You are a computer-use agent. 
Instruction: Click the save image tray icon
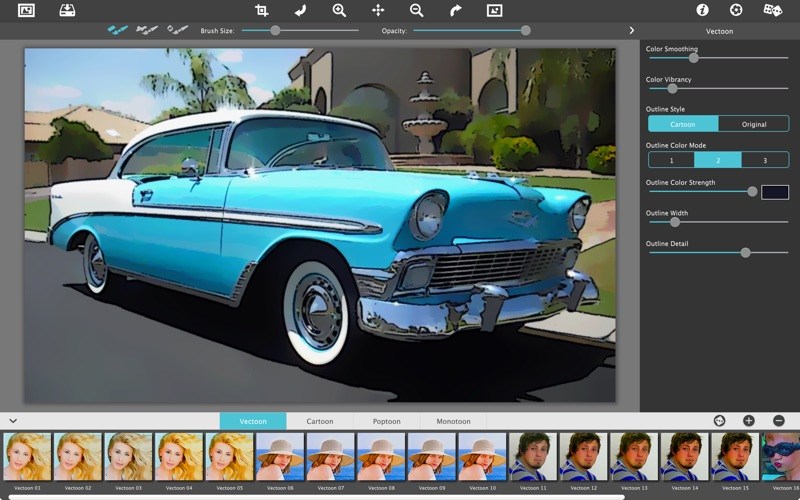pos(67,10)
